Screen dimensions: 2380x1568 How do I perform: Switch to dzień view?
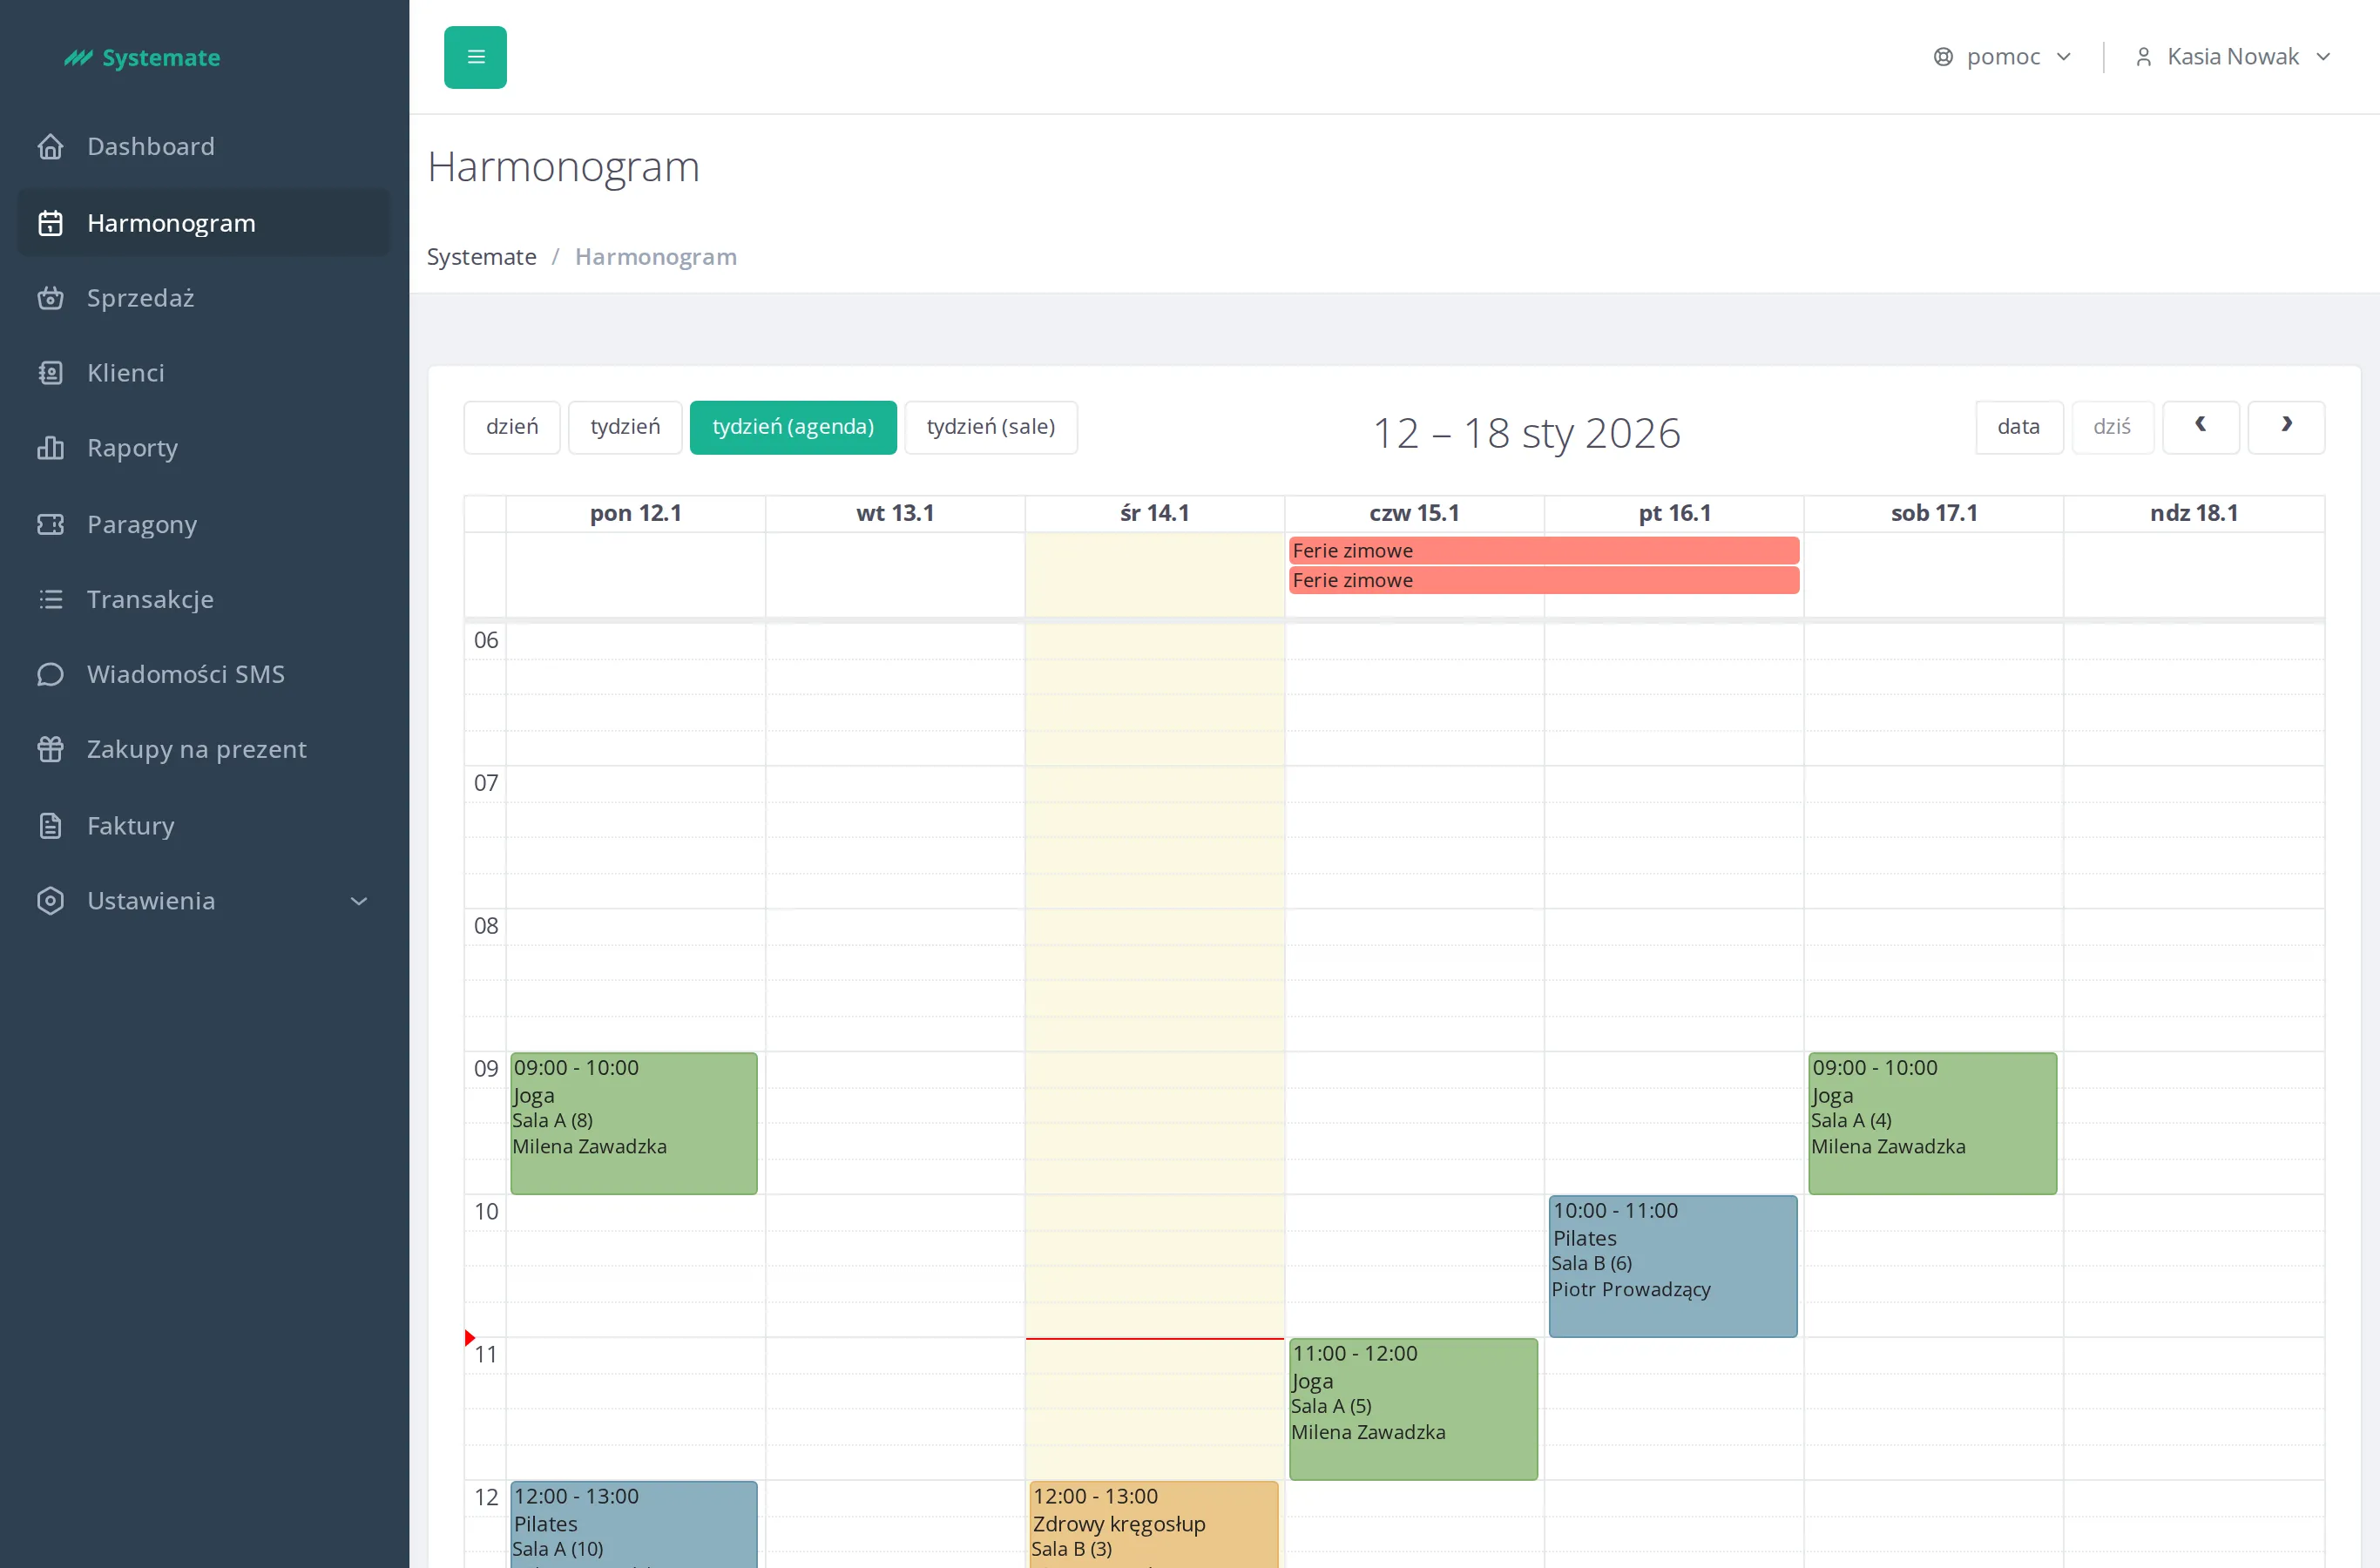coord(512,427)
